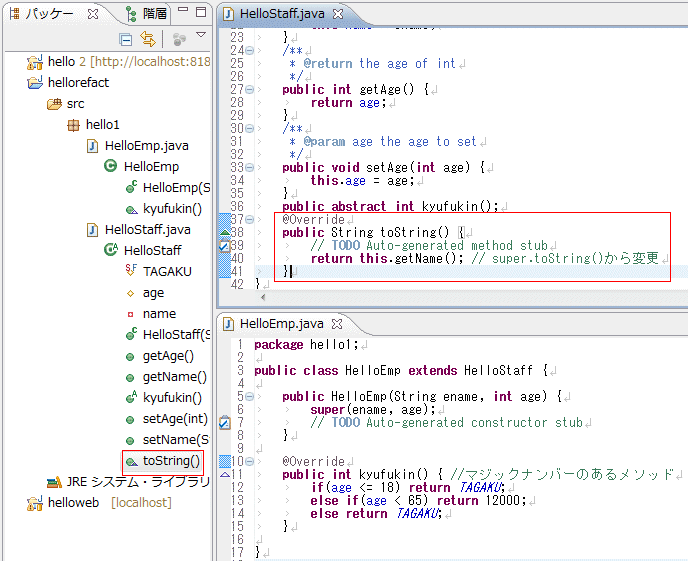
Task: Click the age field diamond icon
Action: click(x=130, y=293)
